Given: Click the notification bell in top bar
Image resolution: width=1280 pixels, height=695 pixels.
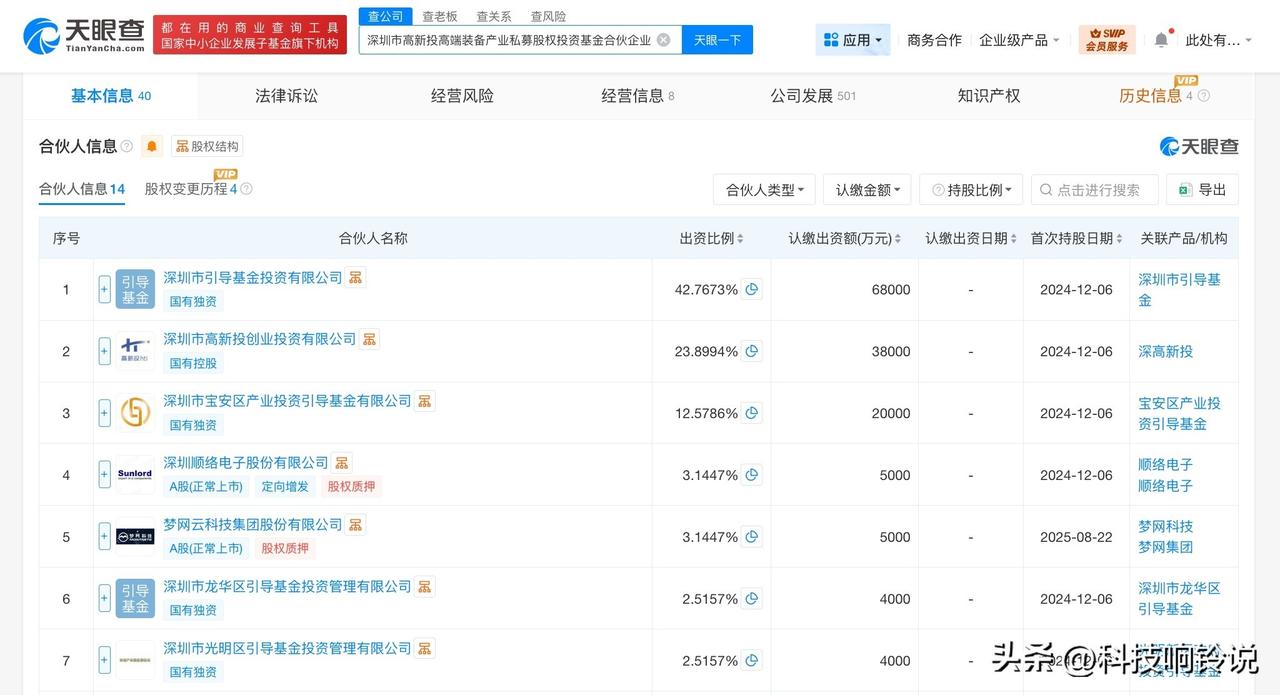Looking at the screenshot, I should click(1161, 40).
